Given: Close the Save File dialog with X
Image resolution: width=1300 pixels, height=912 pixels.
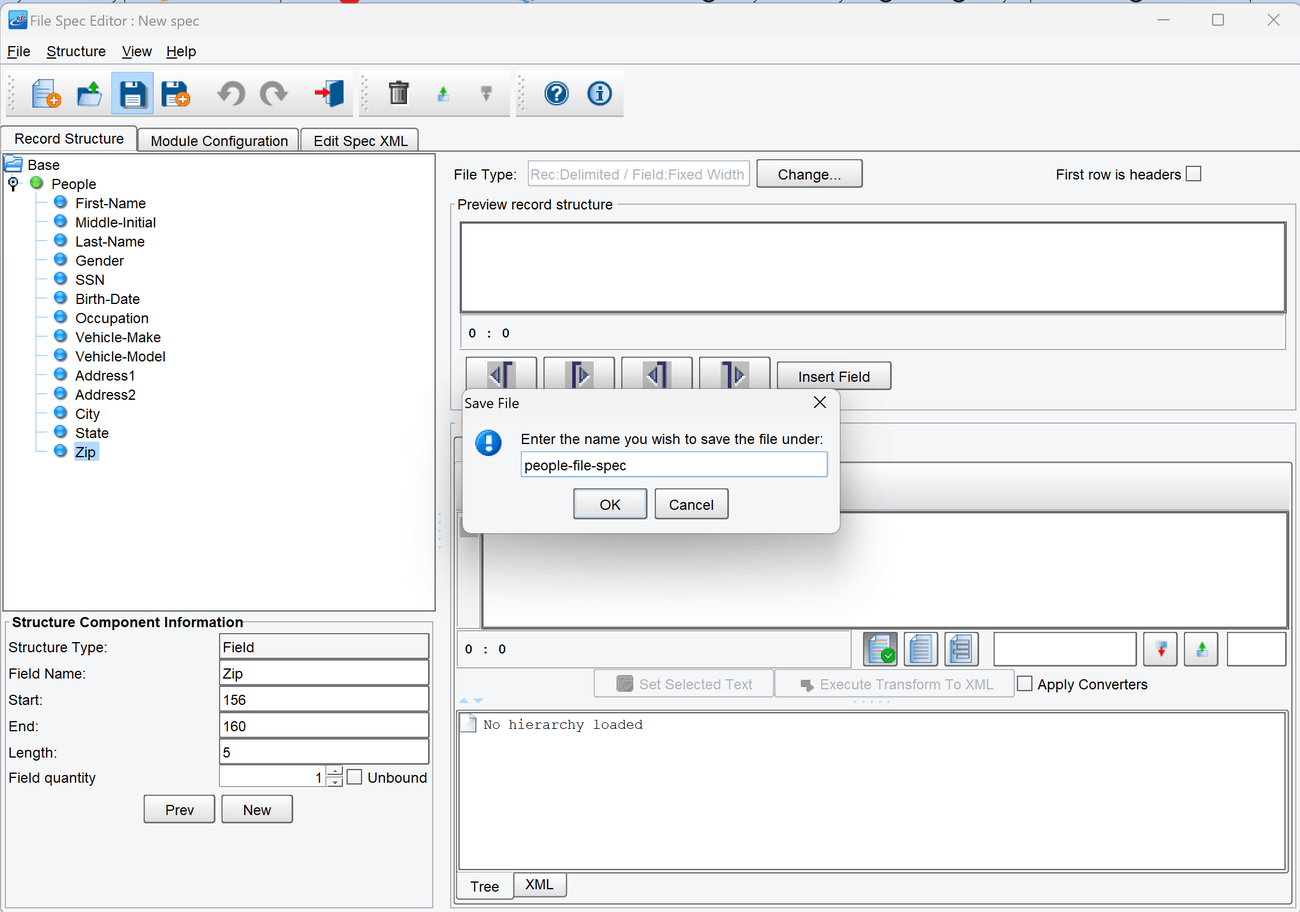Looking at the screenshot, I should point(820,402).
